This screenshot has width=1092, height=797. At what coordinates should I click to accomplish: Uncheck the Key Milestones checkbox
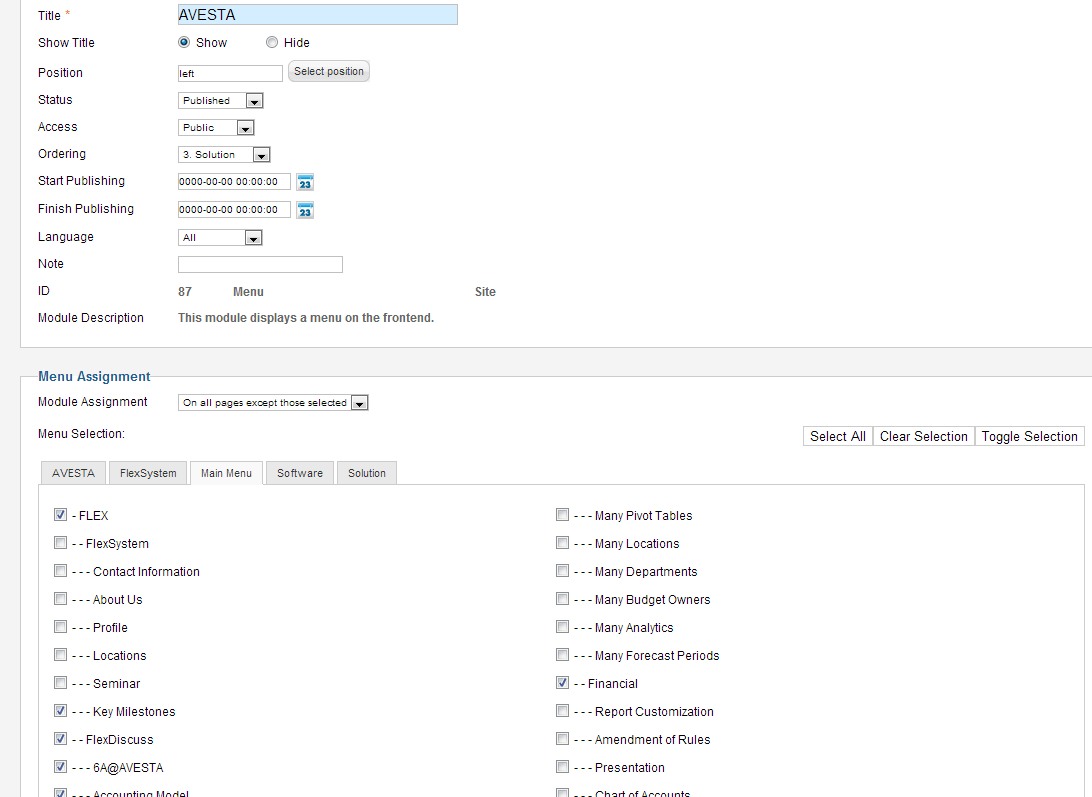click(61, 711)
